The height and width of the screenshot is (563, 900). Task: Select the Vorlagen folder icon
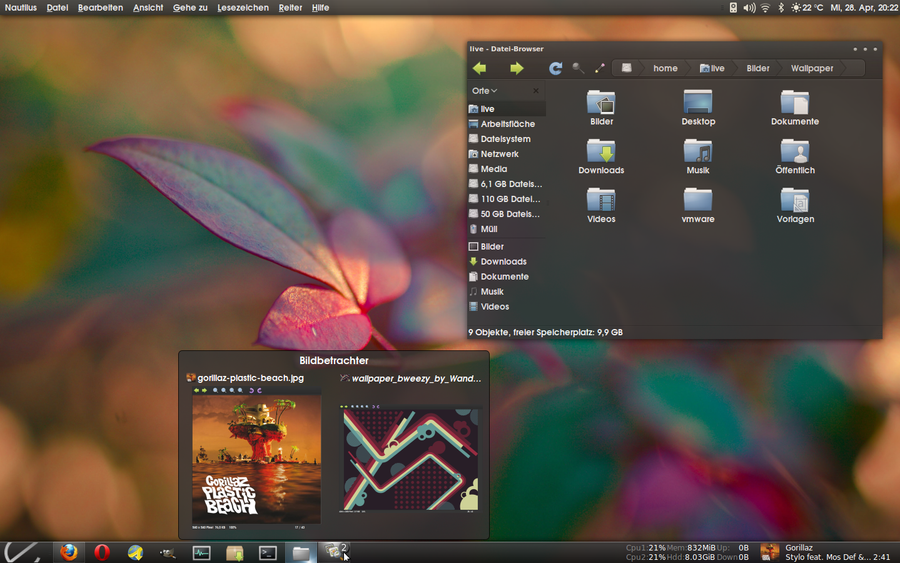point(795,200)
